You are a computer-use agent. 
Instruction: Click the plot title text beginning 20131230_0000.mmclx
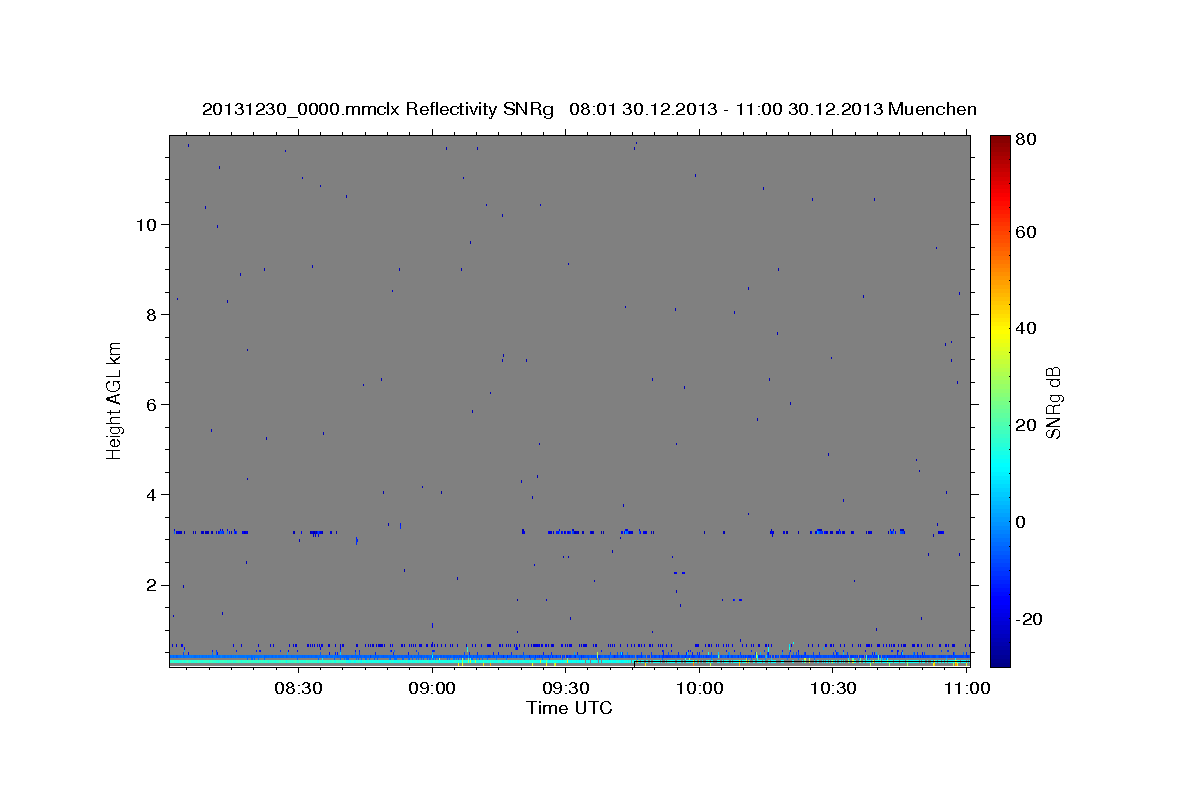pyautogui.click(x=589, y=109)
